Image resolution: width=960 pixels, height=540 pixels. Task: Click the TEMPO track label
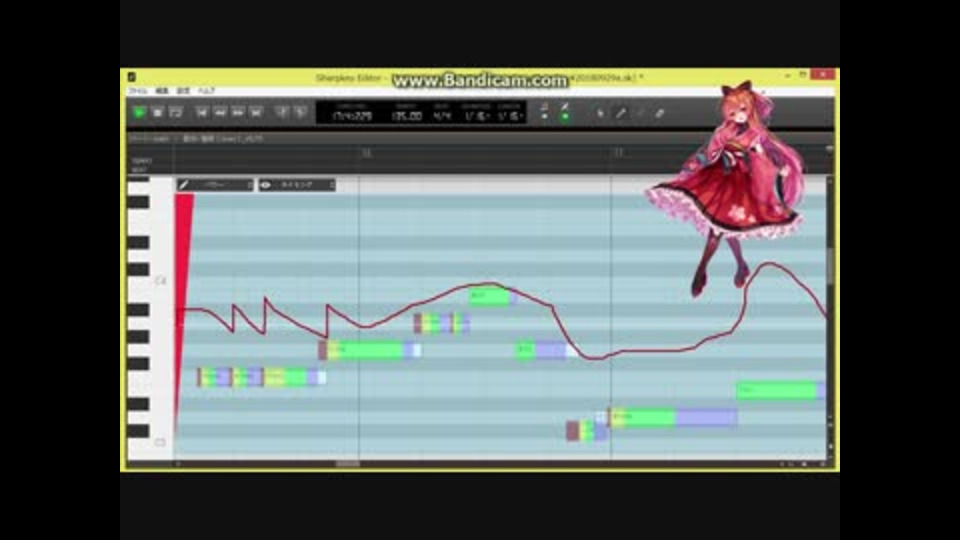point(141,161)
